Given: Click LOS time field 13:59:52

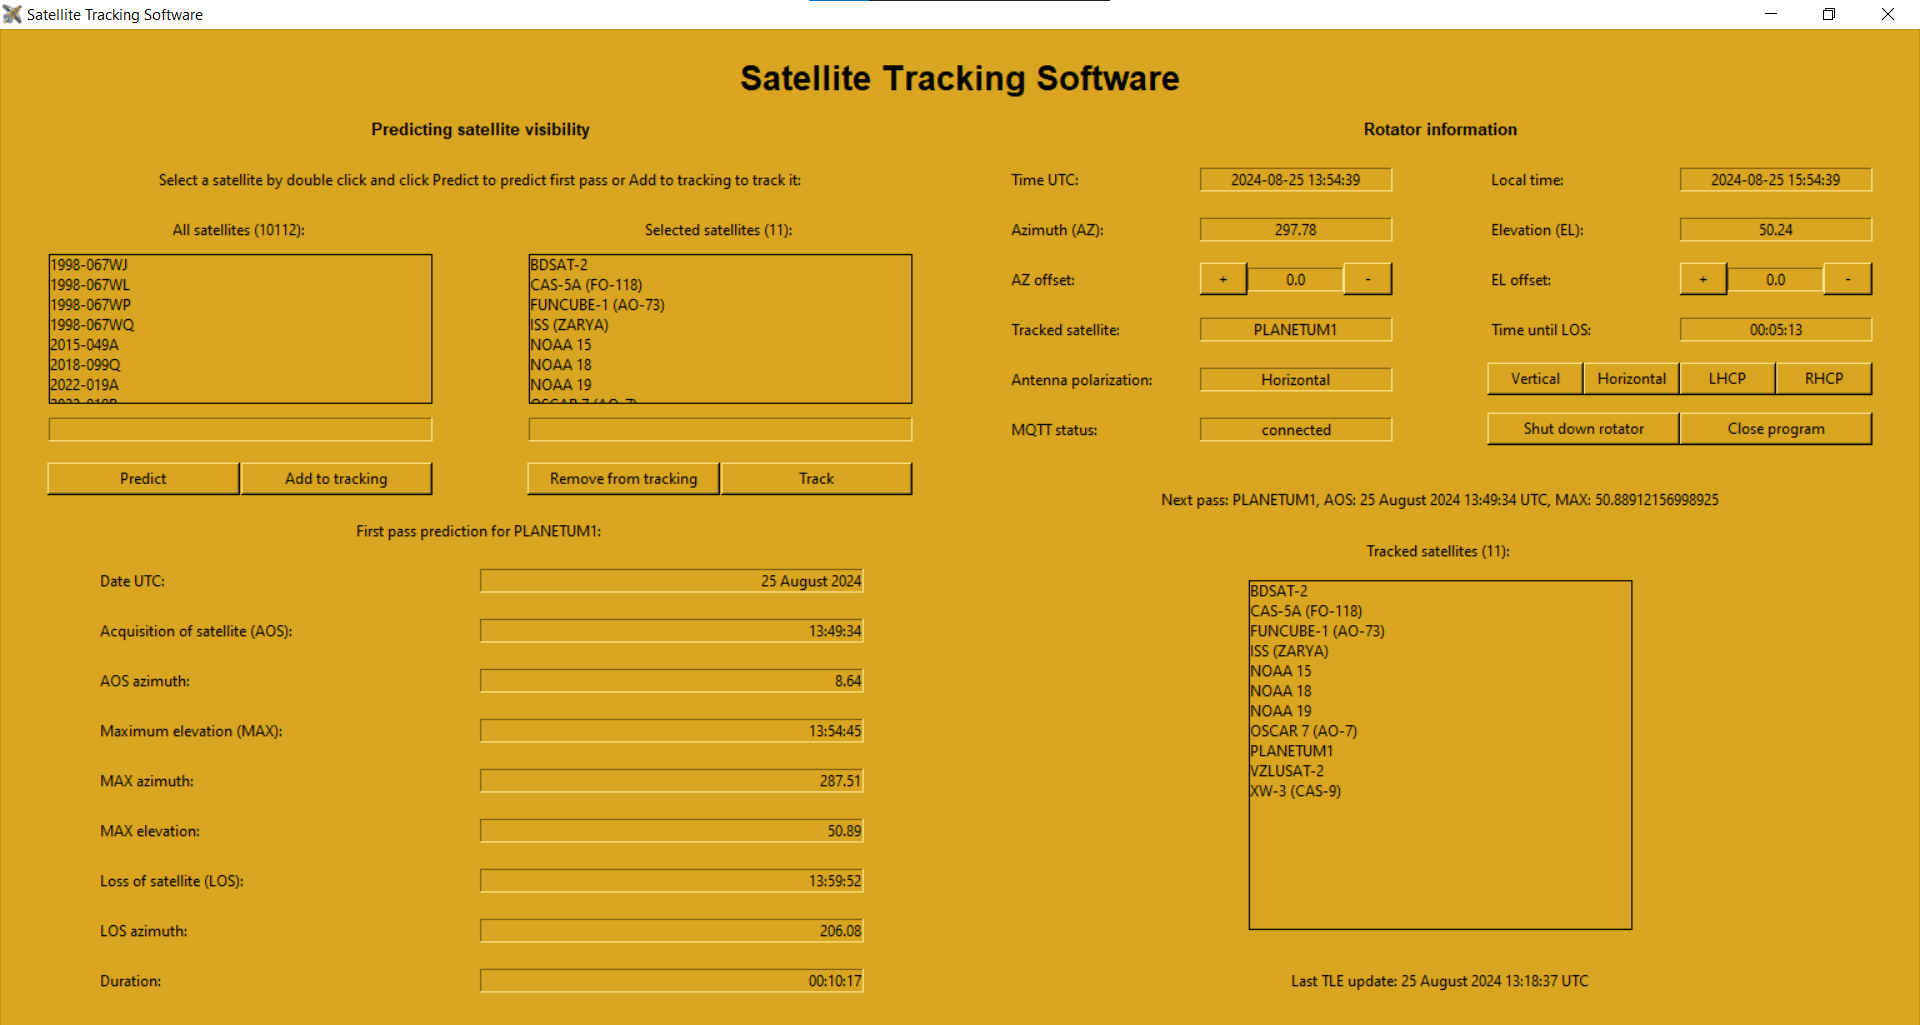Looking at the screenshot, I should pos(671,881).
